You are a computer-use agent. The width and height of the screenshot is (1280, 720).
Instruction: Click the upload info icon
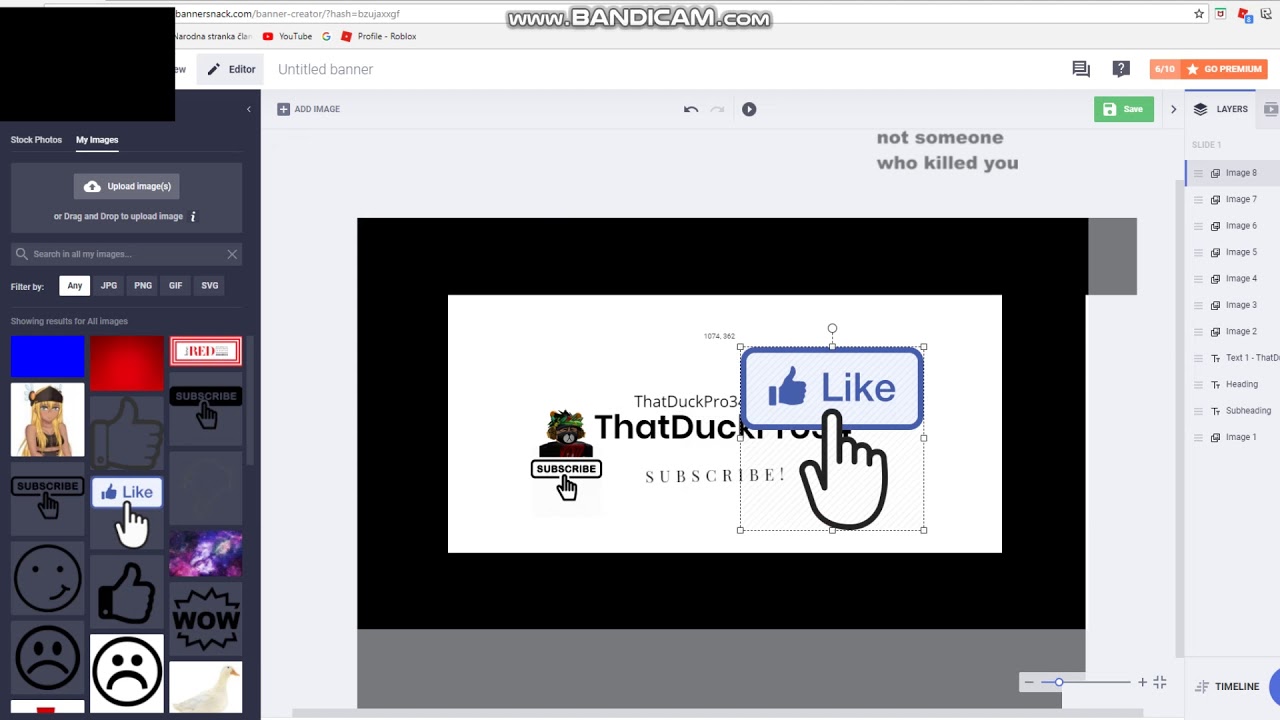point(193,216)
